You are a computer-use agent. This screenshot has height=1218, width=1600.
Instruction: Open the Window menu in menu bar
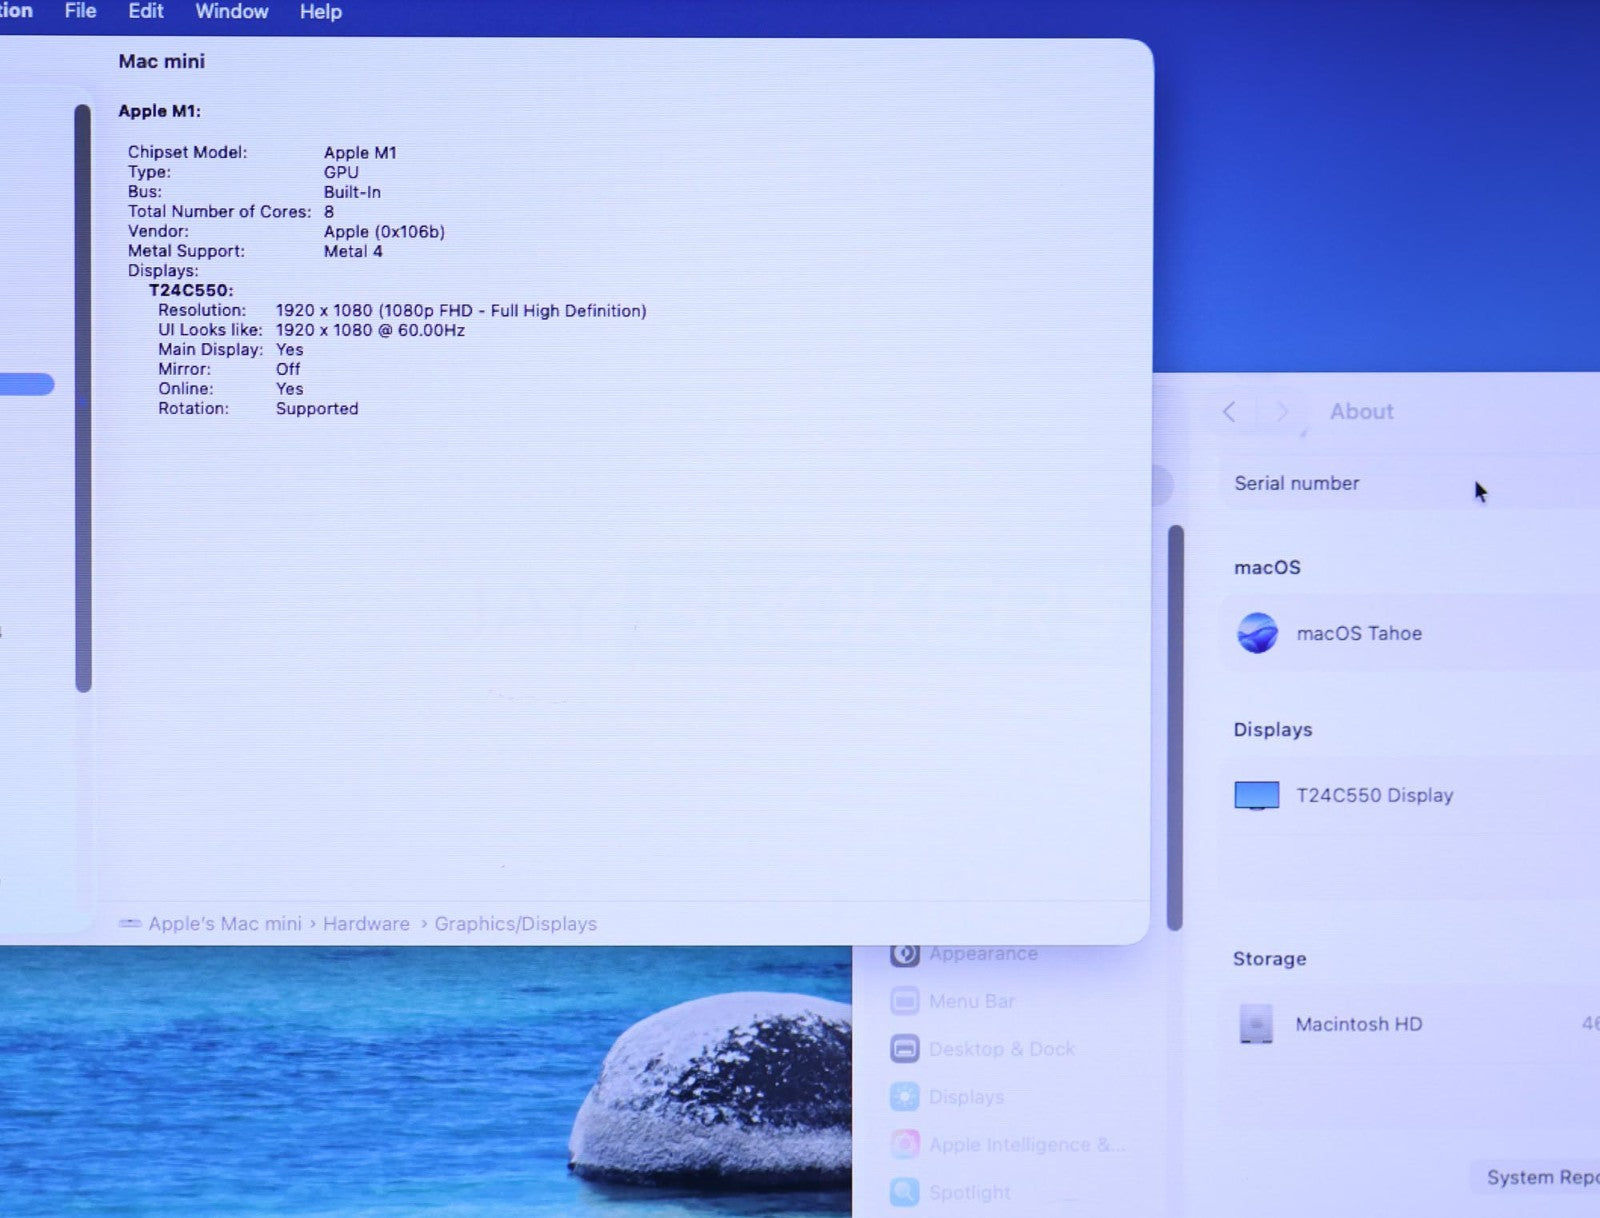coord(231,11)
